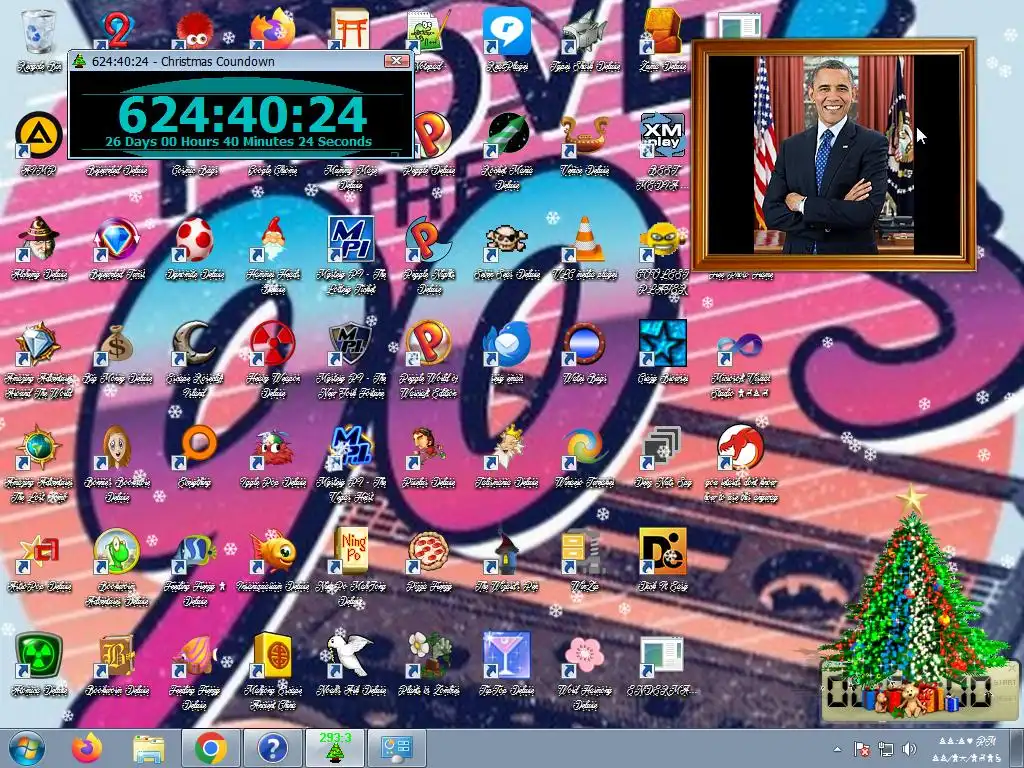Viewport: 1024px width, 768px height.
Task: Open The Wizard's Pen shortcut
Action: 507,551
